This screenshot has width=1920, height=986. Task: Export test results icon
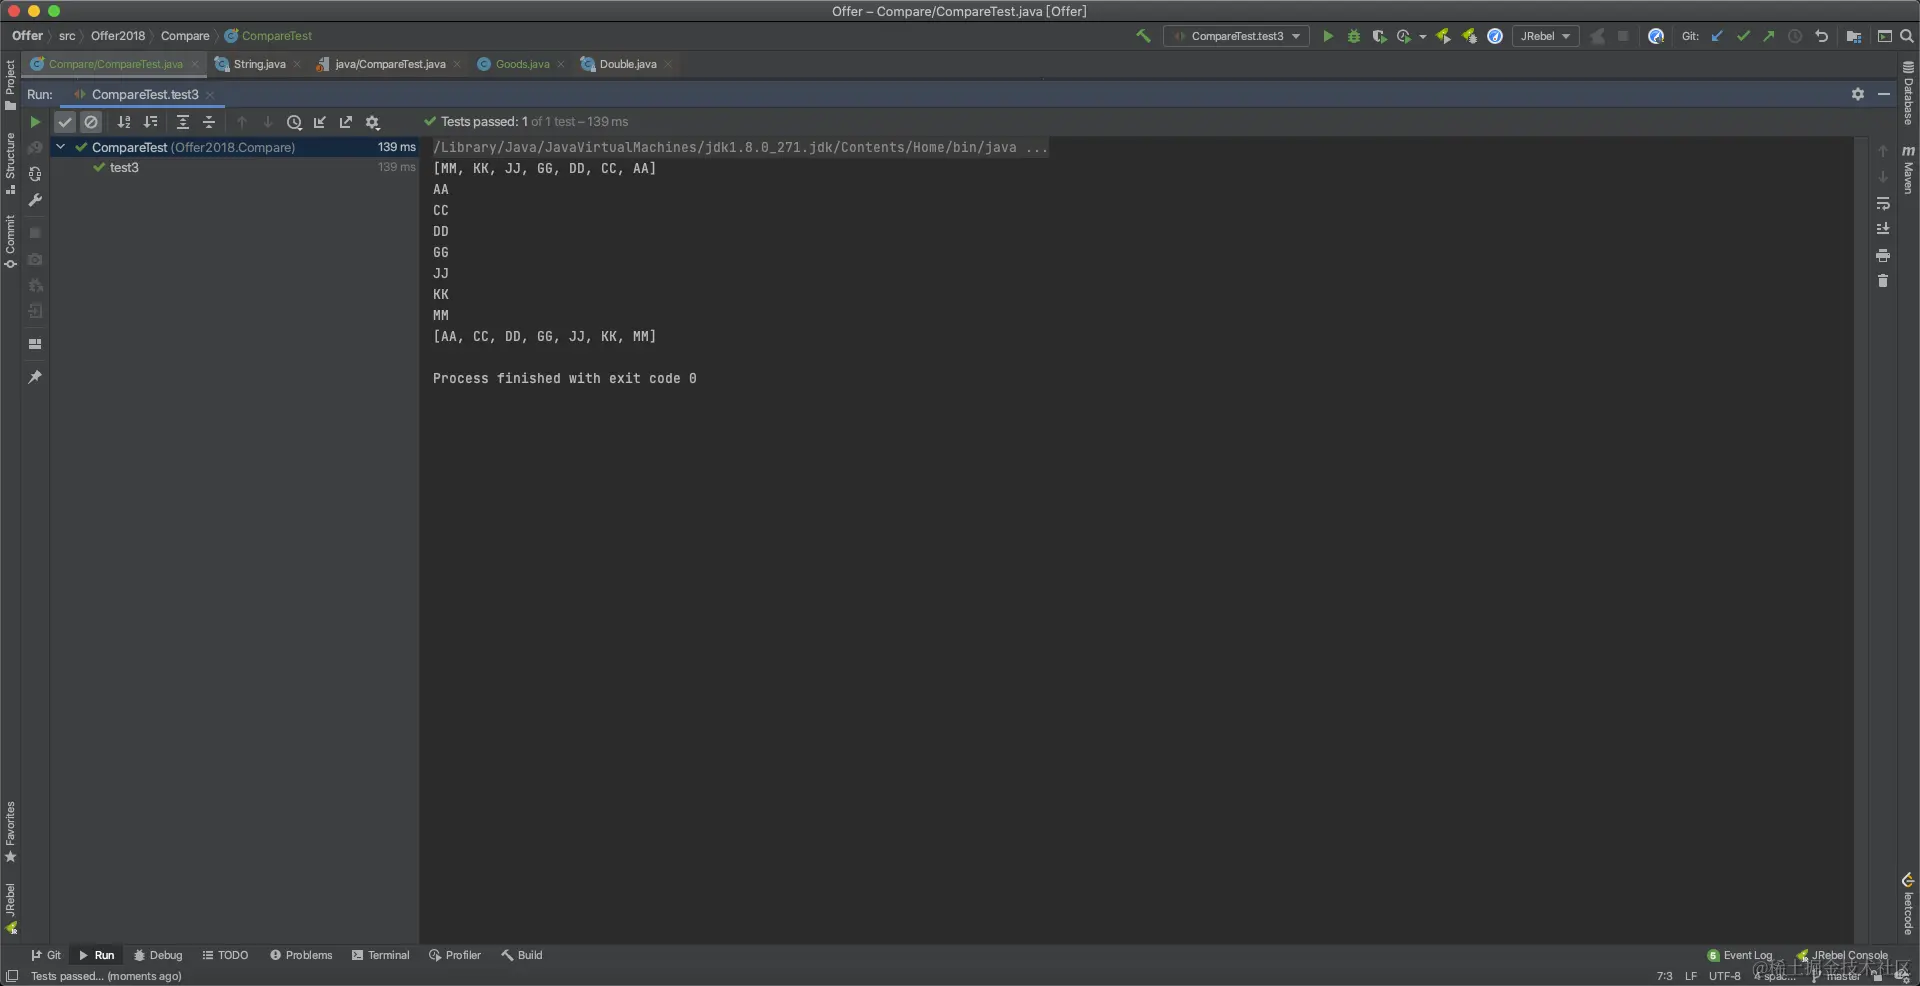click(x=346, y=122)
